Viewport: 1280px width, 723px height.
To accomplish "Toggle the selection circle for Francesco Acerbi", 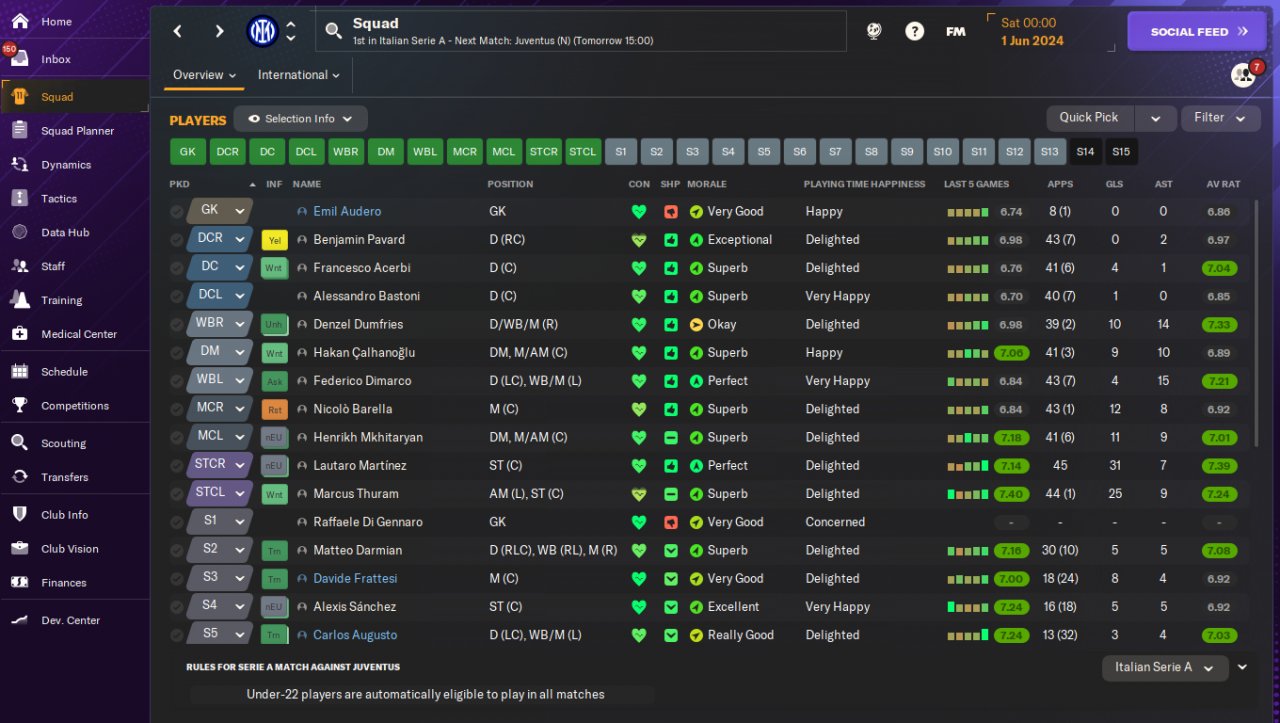I will (x=177, y=268).
